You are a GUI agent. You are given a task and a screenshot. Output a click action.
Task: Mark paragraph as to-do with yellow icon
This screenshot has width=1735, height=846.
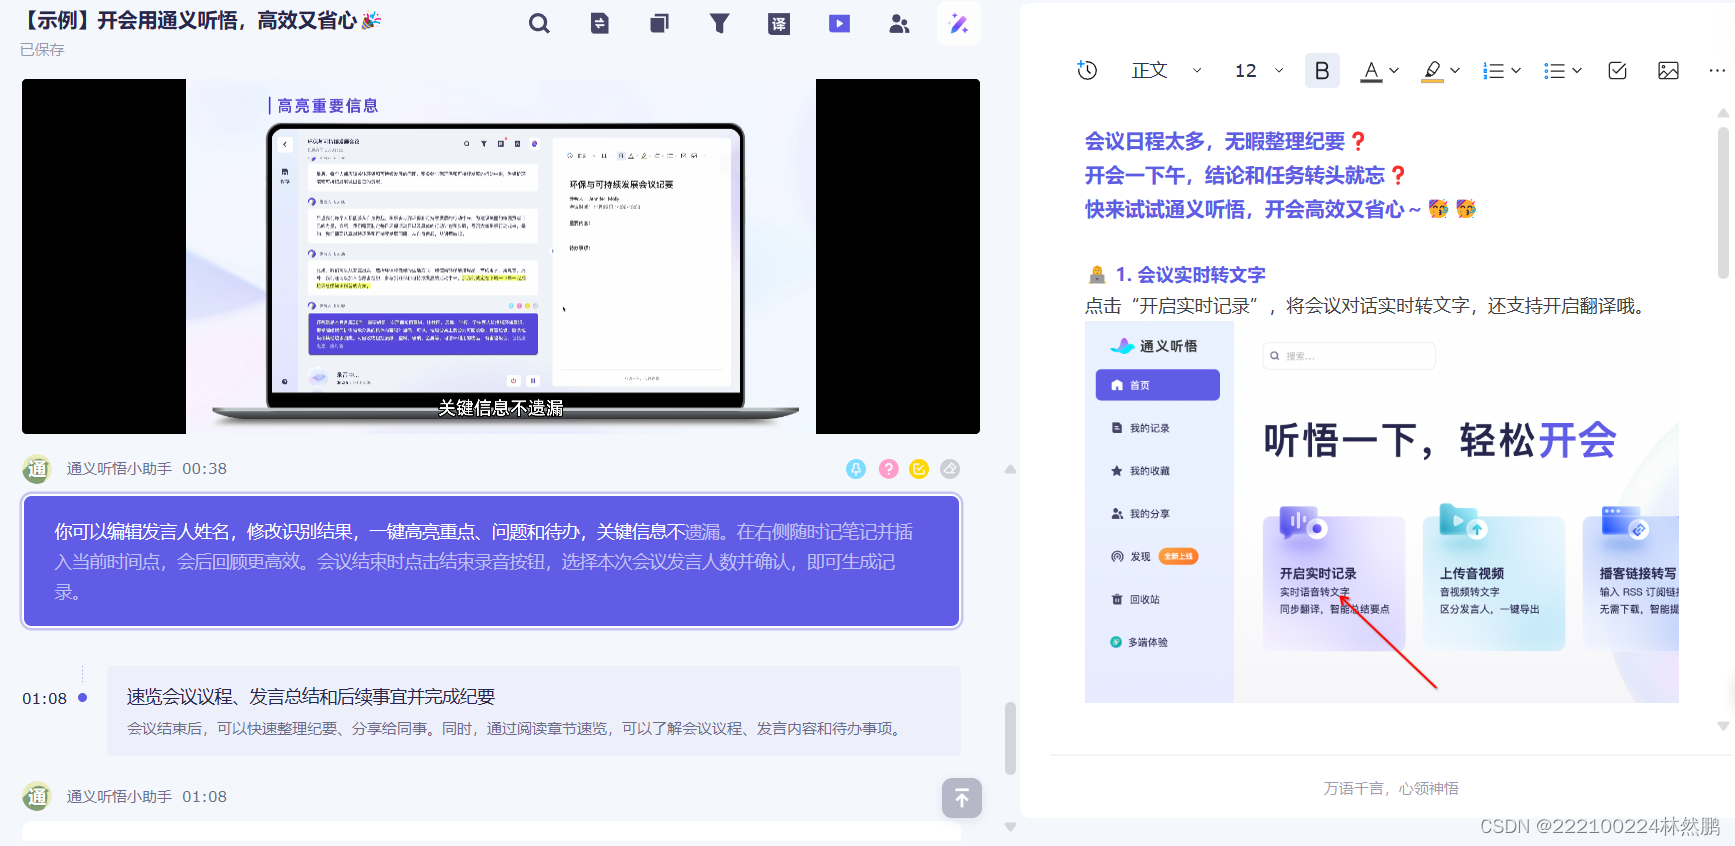point(919,469)
